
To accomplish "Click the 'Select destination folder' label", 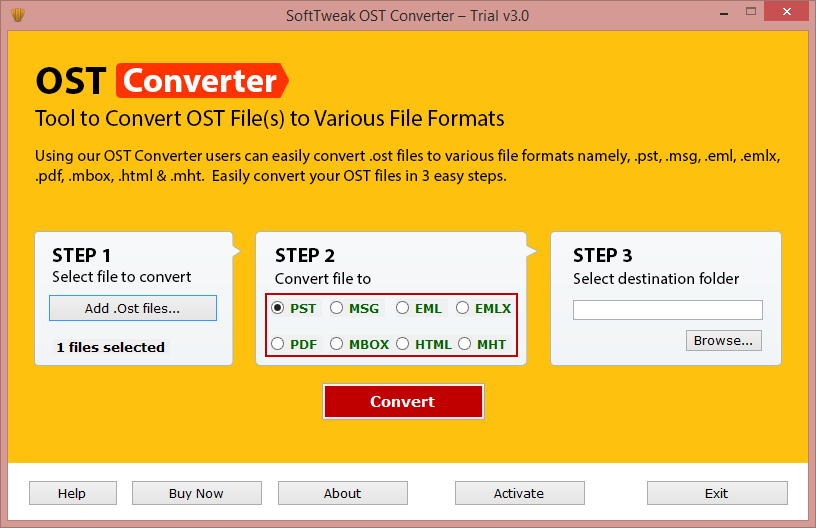I will click(656, 279).
